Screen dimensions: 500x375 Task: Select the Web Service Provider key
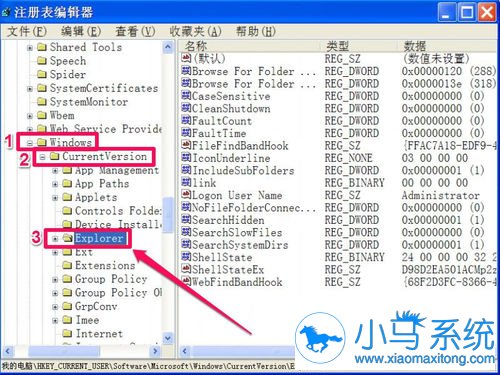(106, 129)
